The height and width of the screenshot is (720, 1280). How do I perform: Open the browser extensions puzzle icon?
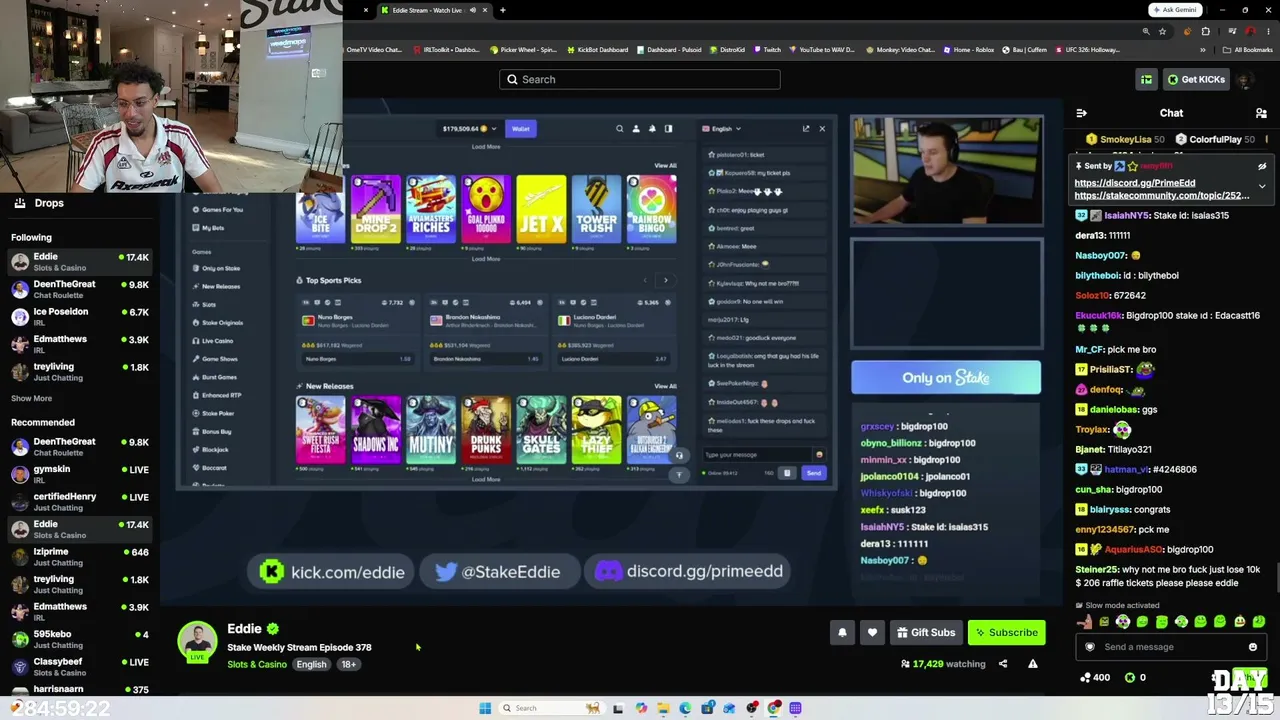coord(1207,31)
